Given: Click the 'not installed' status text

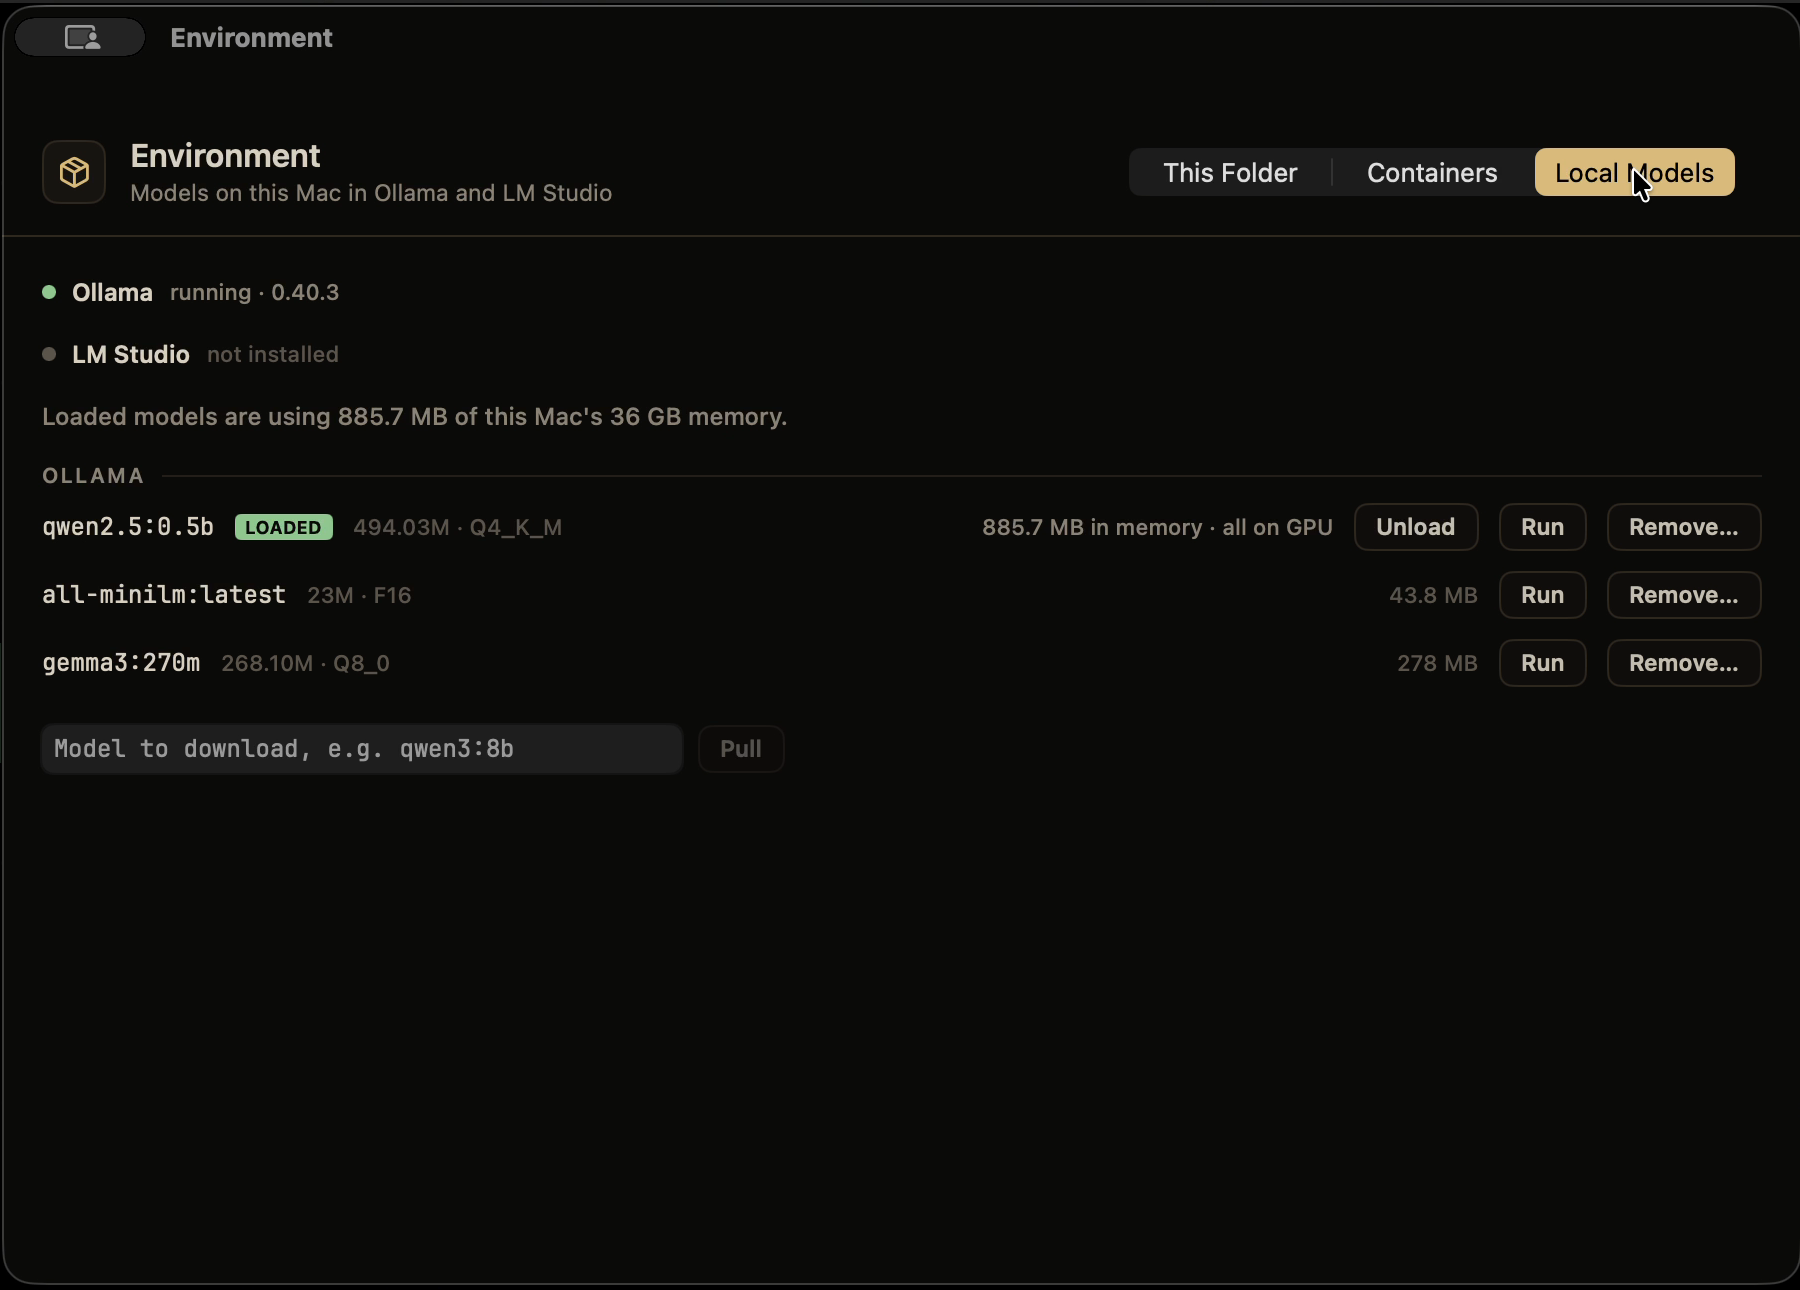Looking at the screenshot, I should (x=273, y=354).
